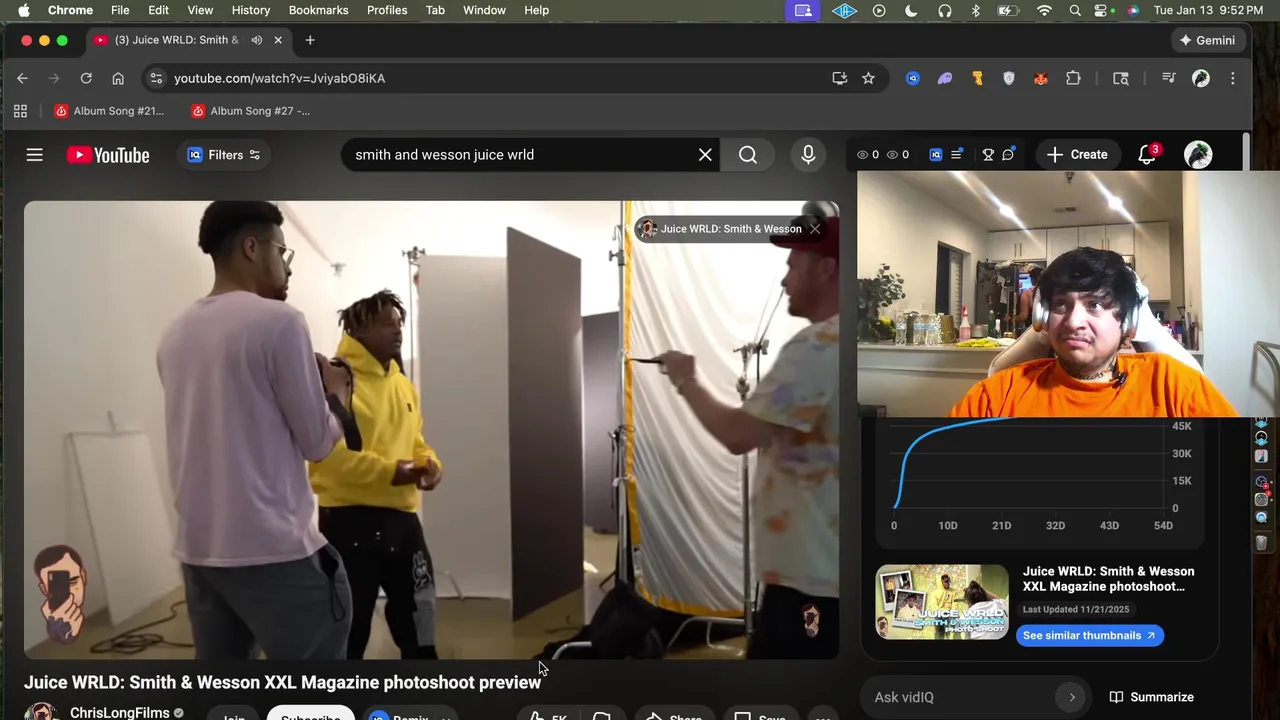Open the vidIQ Filters button
This screenshot has width=1280, height=720.
pos(224,155)
